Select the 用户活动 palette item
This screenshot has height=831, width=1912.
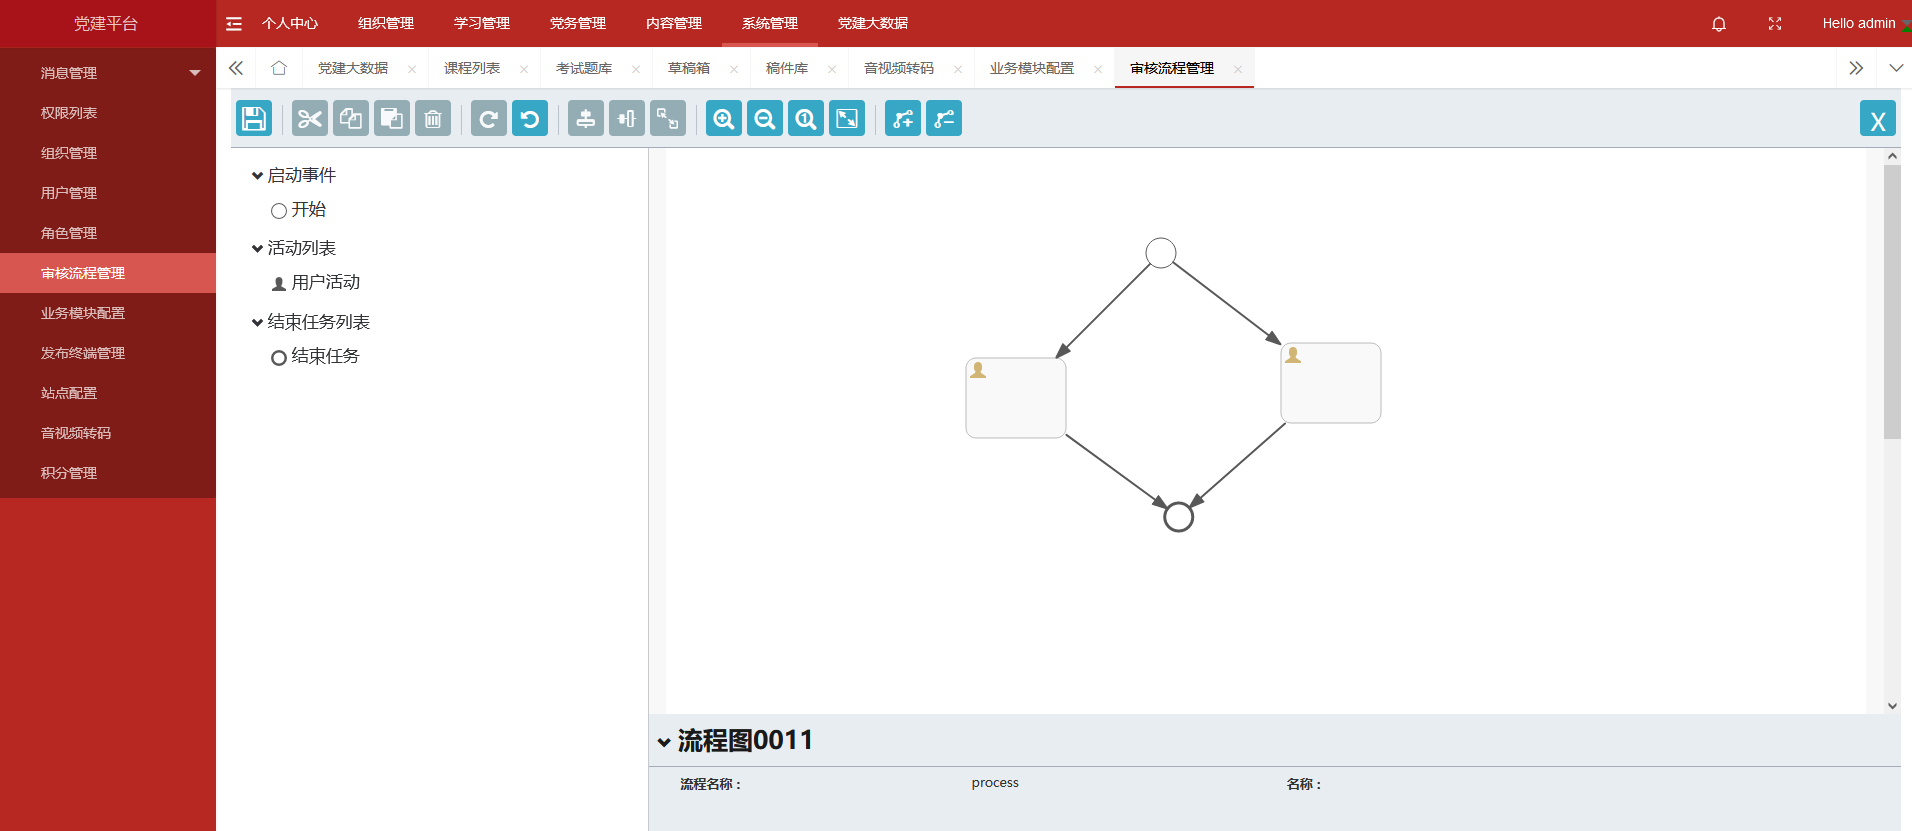[x=315, y=283]
